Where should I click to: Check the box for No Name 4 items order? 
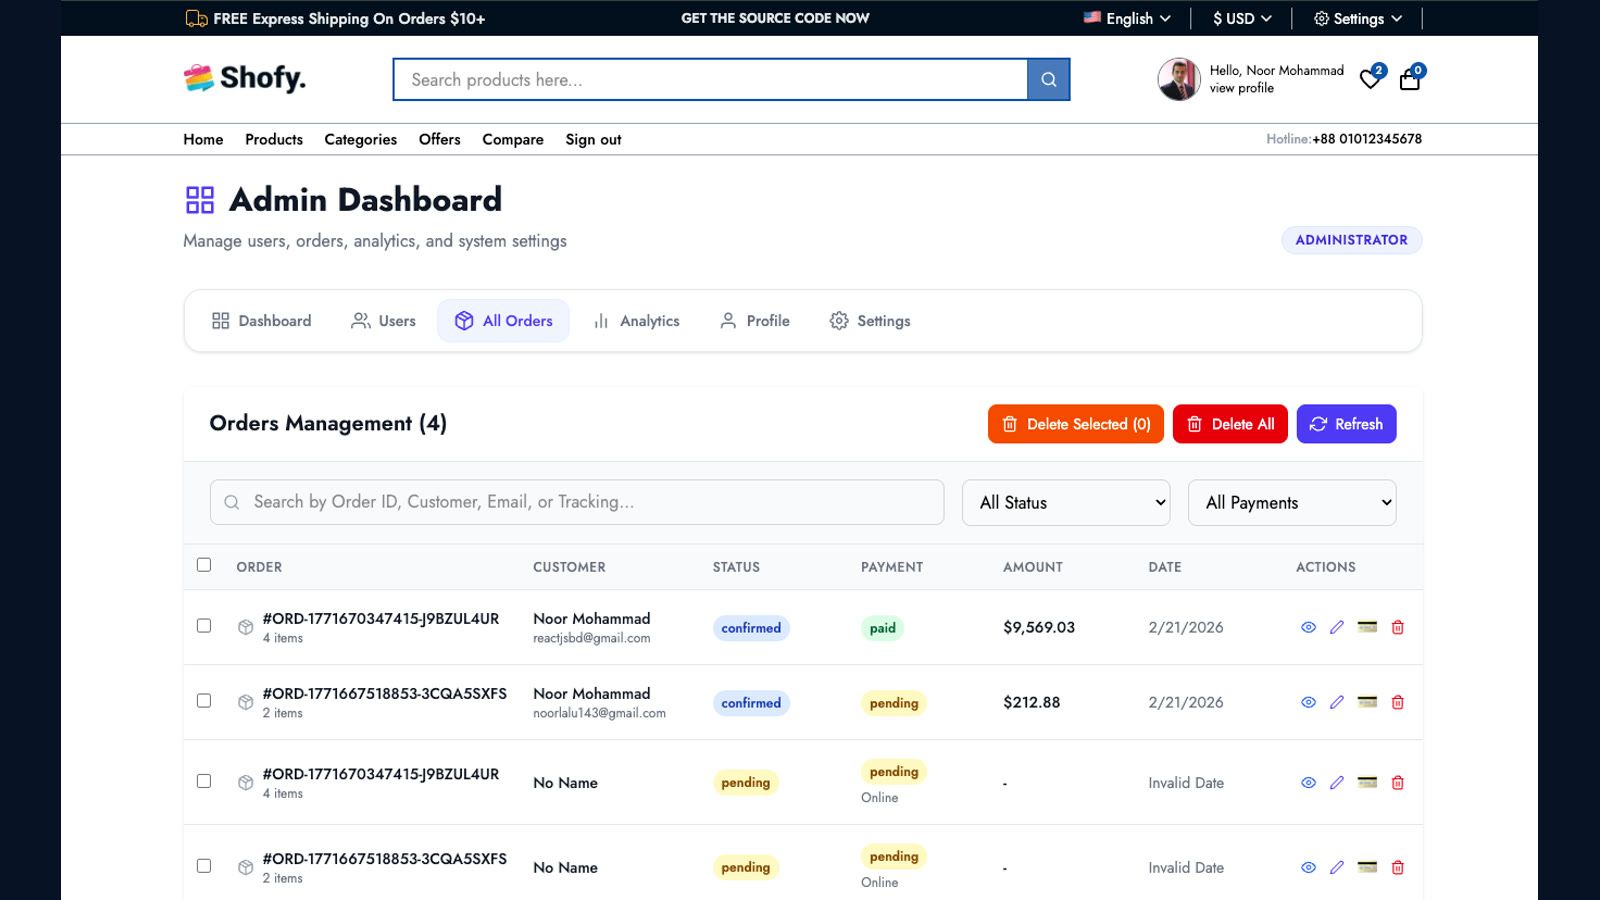click(204, 781)
